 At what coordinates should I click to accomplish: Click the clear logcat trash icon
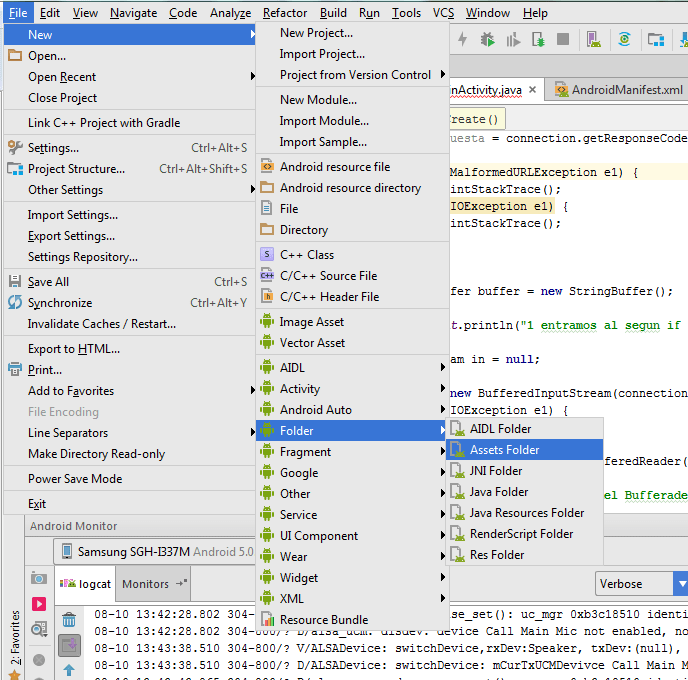pos(69,619)
